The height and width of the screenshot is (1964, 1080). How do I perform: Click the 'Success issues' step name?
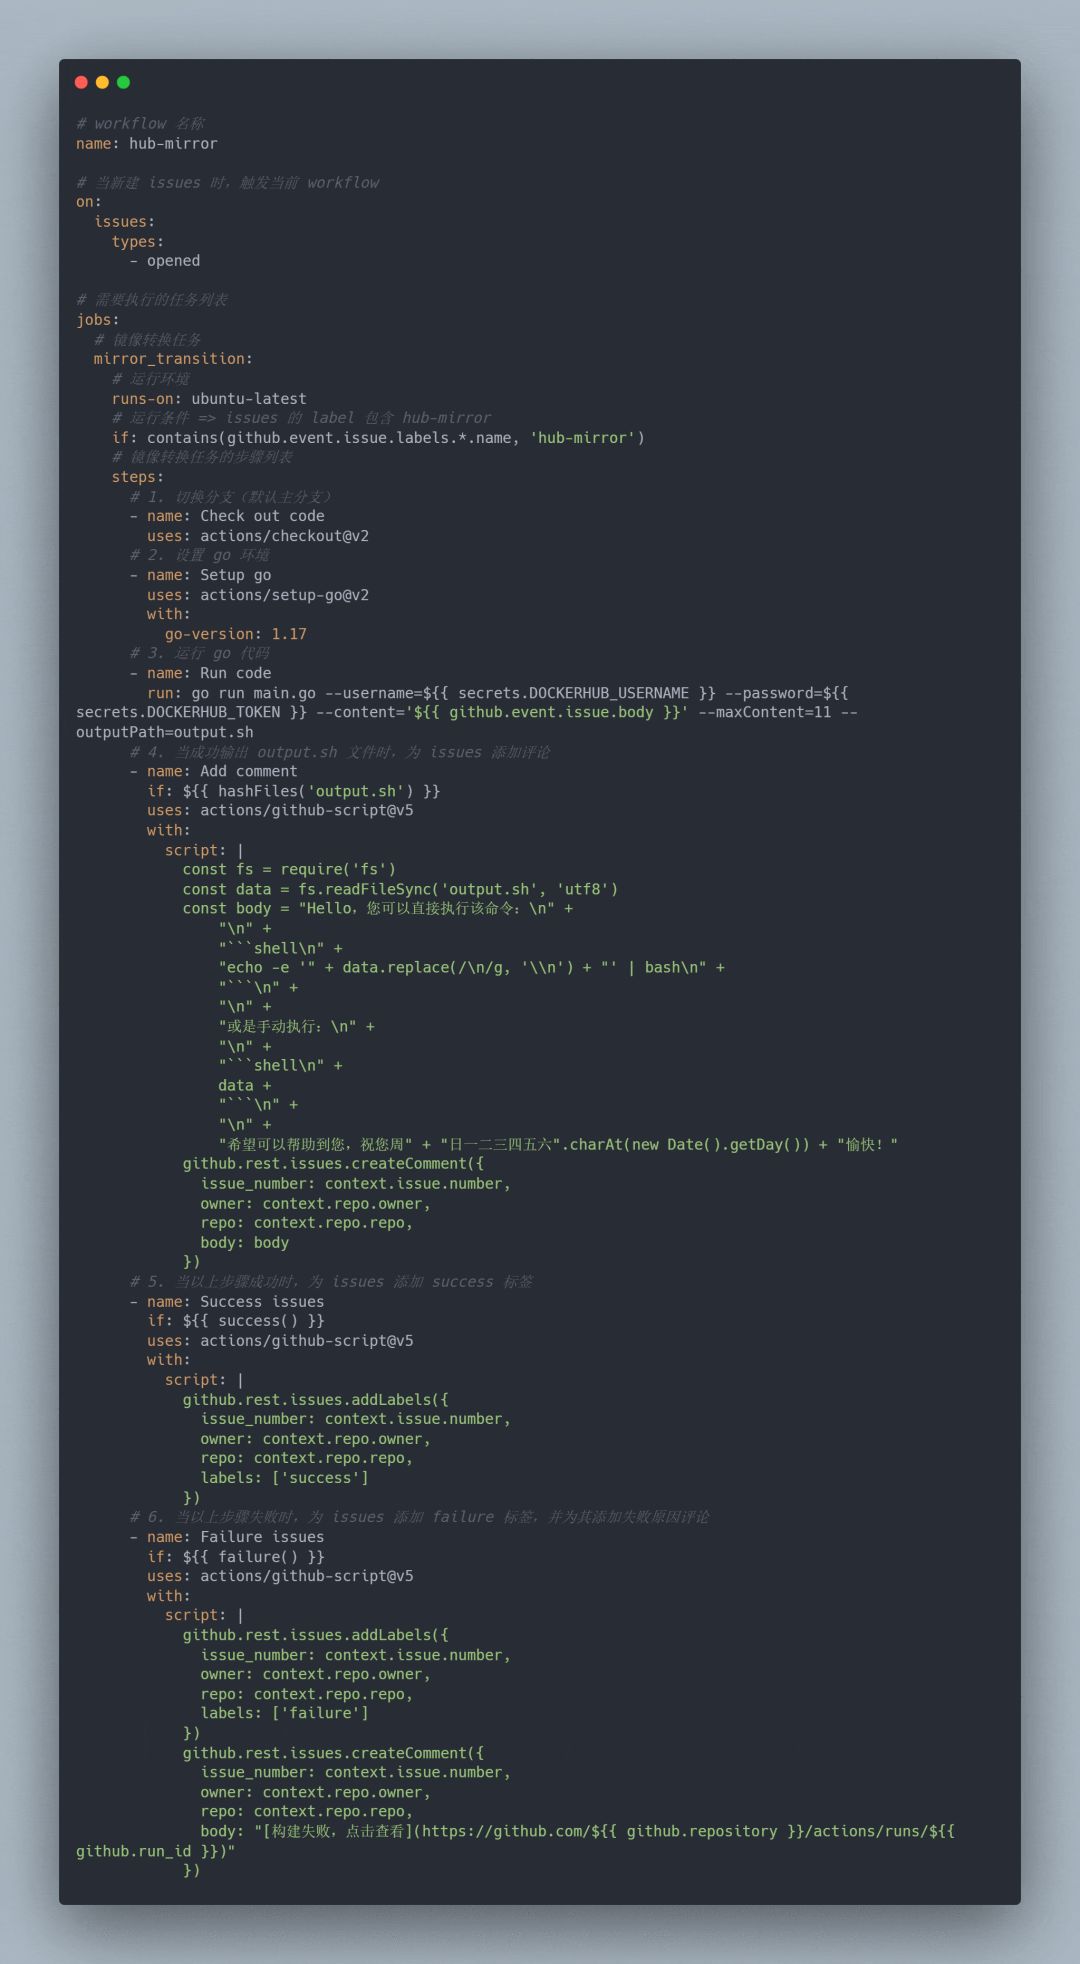pyautogui.click(x=262, y=1302)
